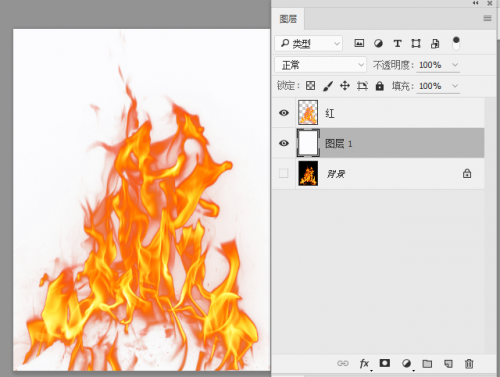Hide 图层 1 layer visibility eye
The width and height of the screenshot is (500, 377).
pos(284,143)
